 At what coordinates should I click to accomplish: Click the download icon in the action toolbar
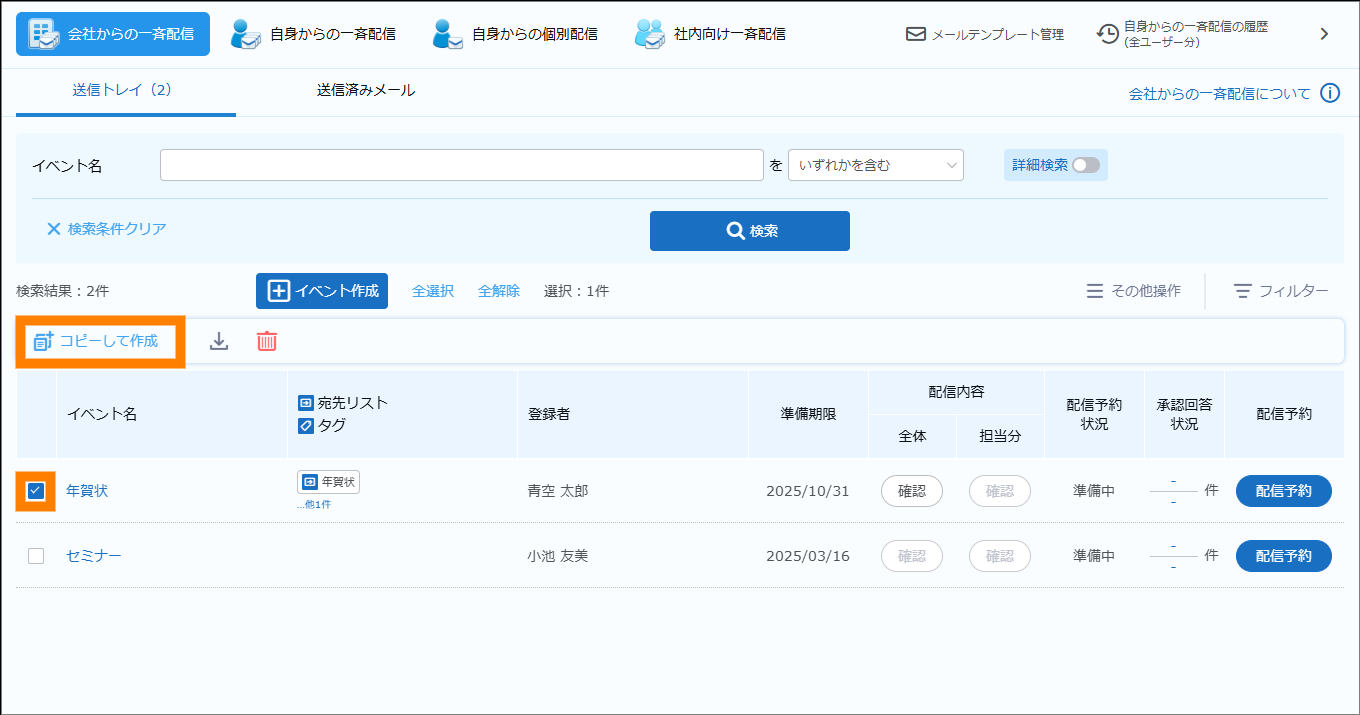click(x=219, y=341)
